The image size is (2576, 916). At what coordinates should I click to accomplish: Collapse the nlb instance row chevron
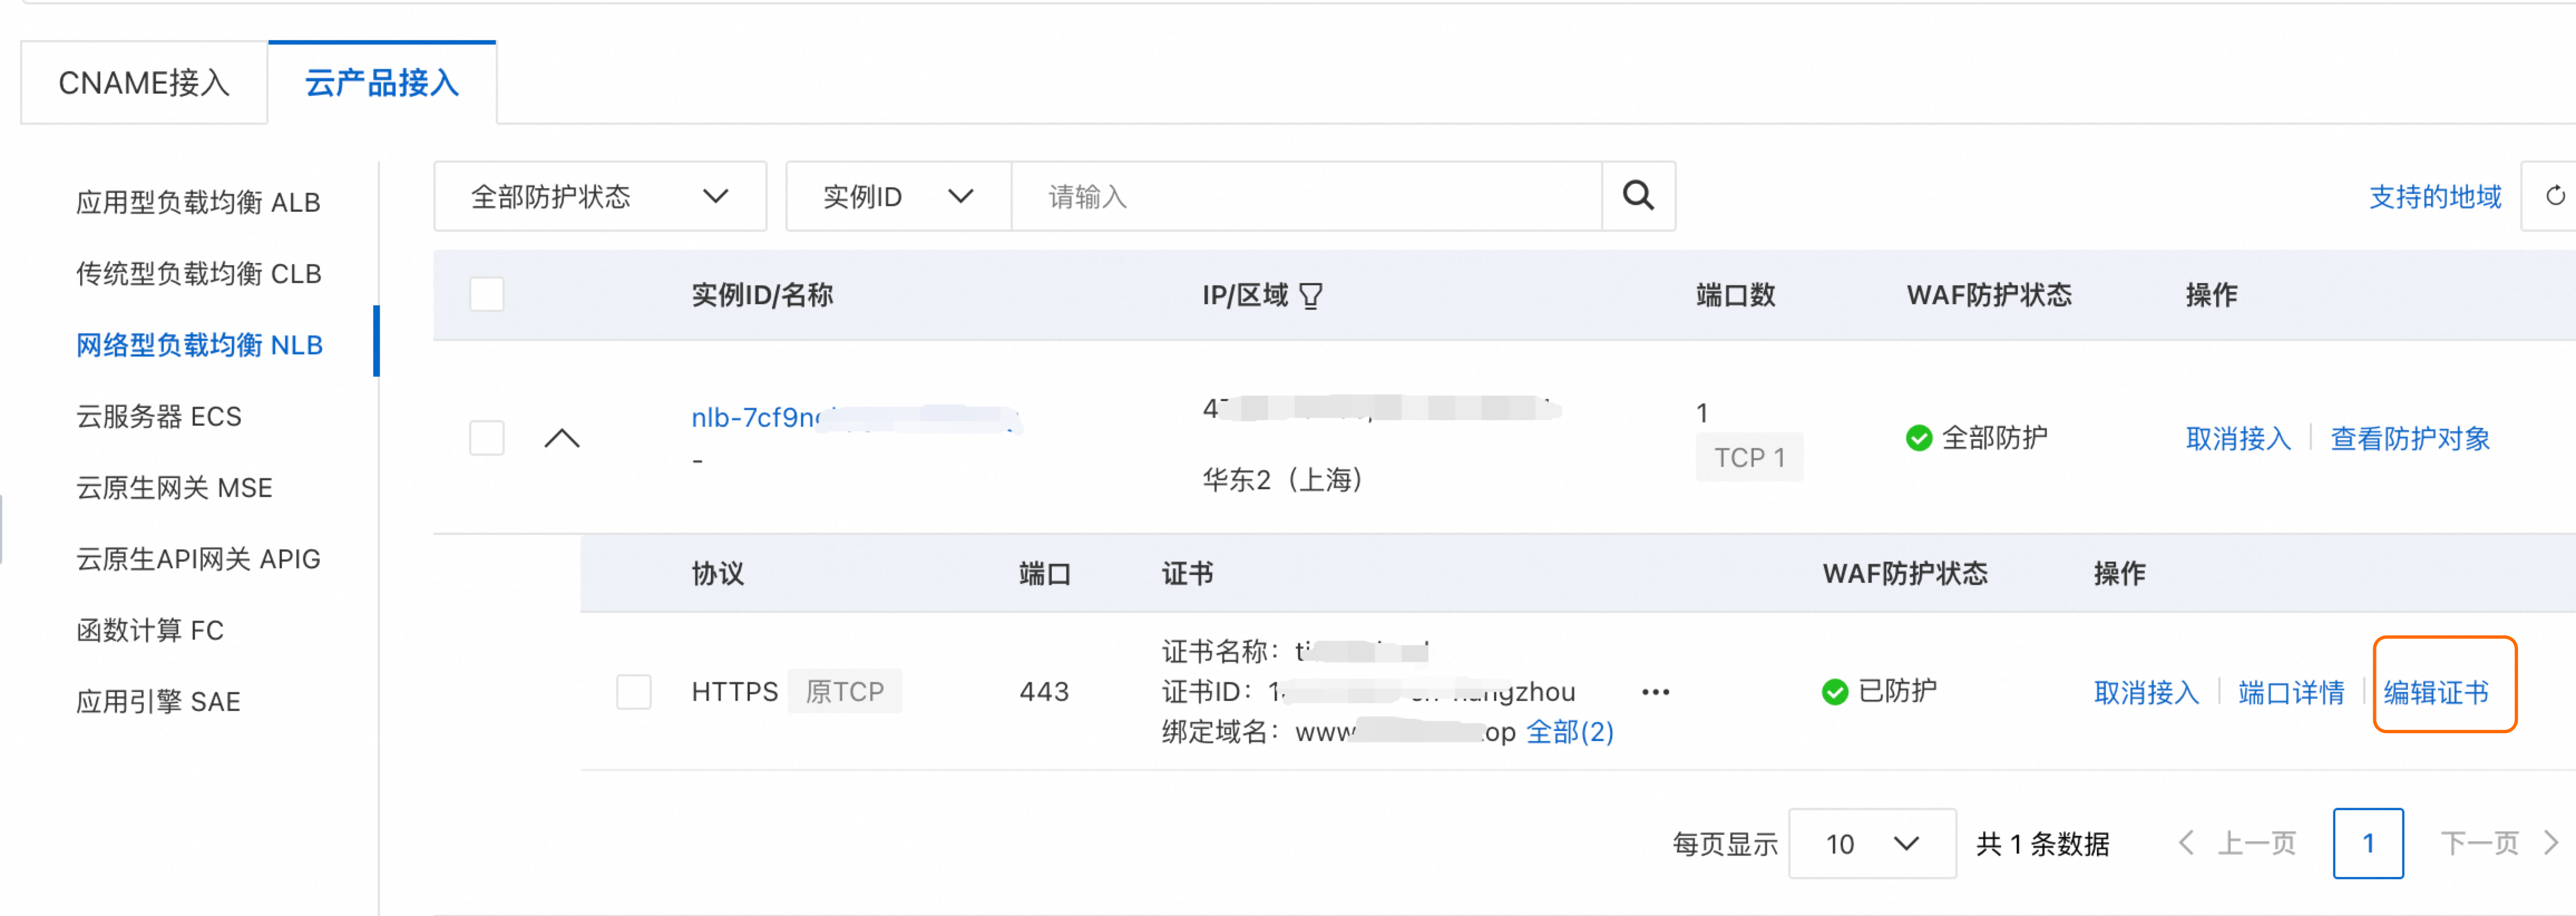click(562, 438)
